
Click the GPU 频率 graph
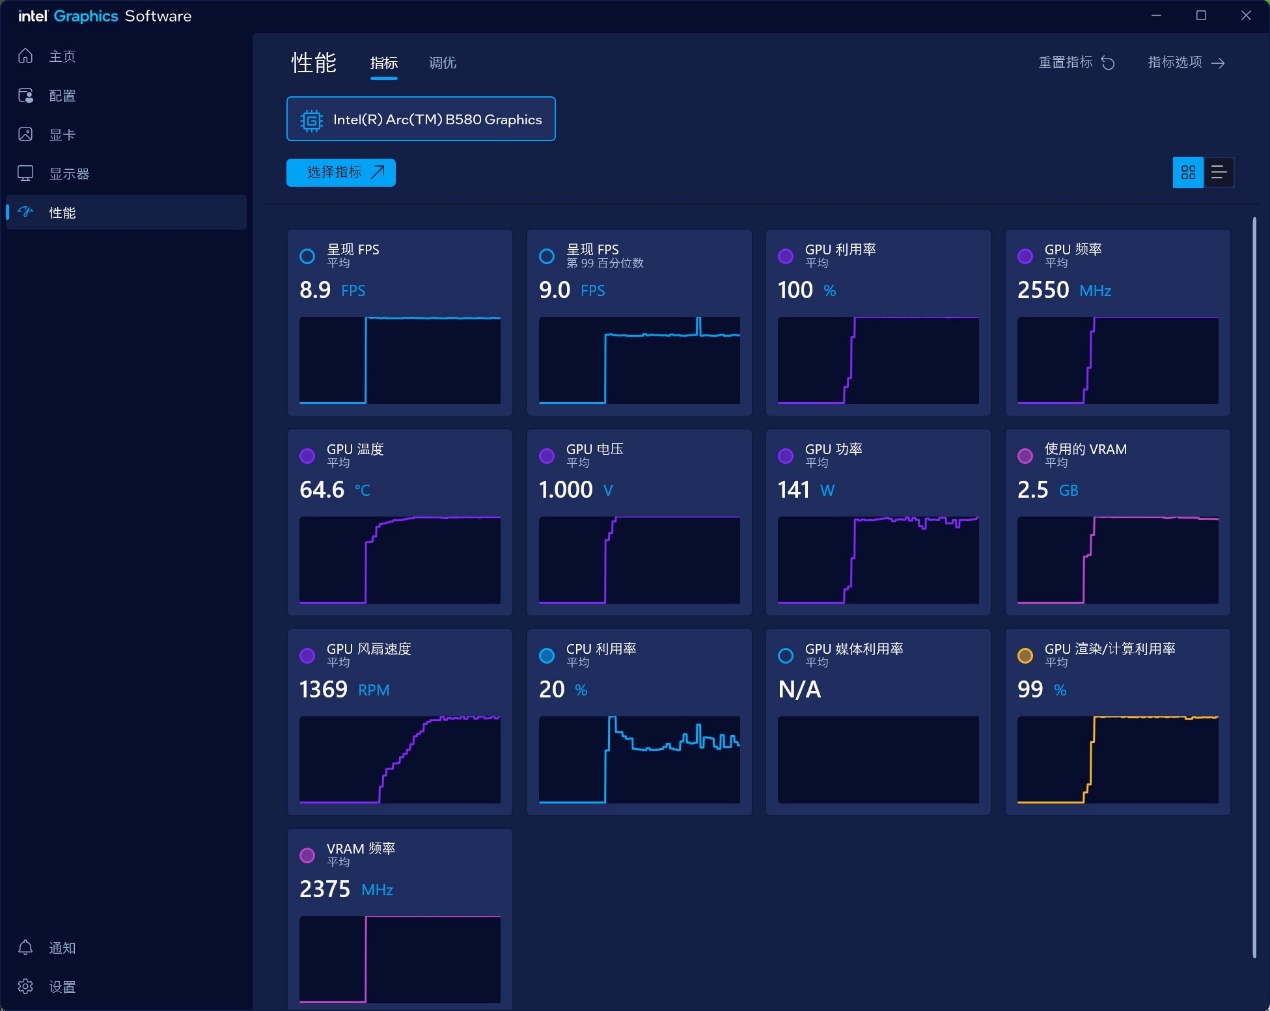click(1118, 361)
